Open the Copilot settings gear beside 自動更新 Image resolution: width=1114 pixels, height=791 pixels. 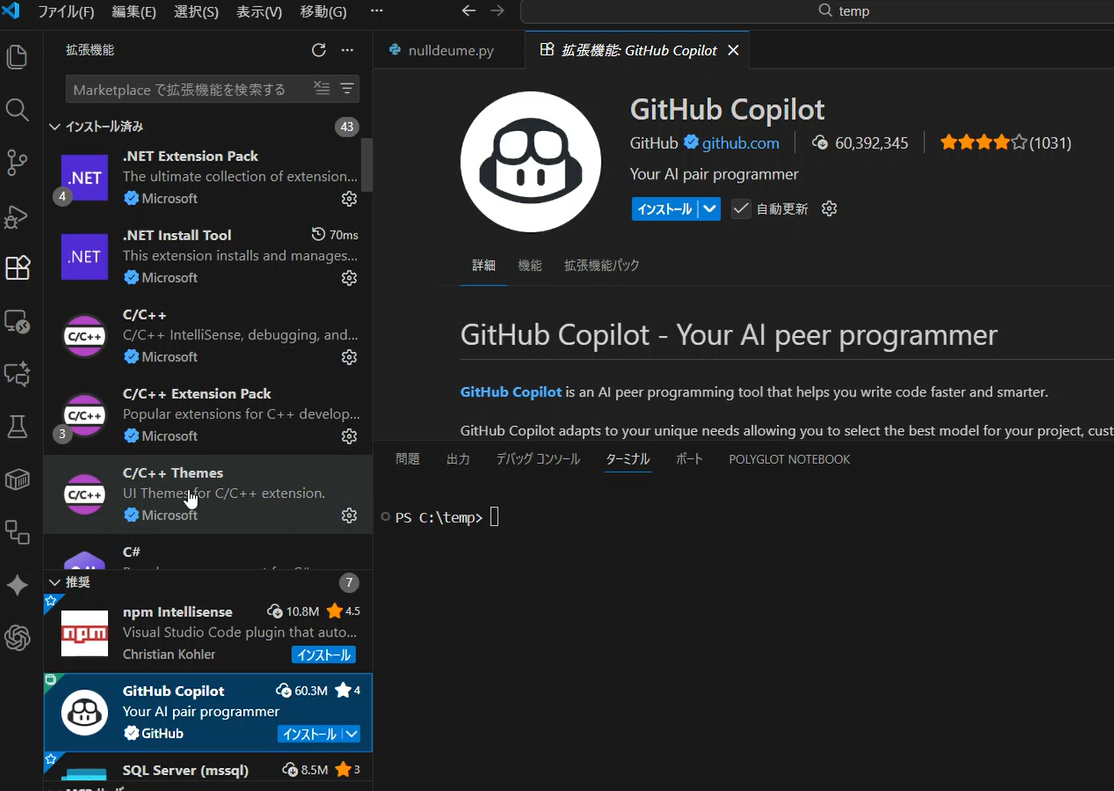[828, 208]
